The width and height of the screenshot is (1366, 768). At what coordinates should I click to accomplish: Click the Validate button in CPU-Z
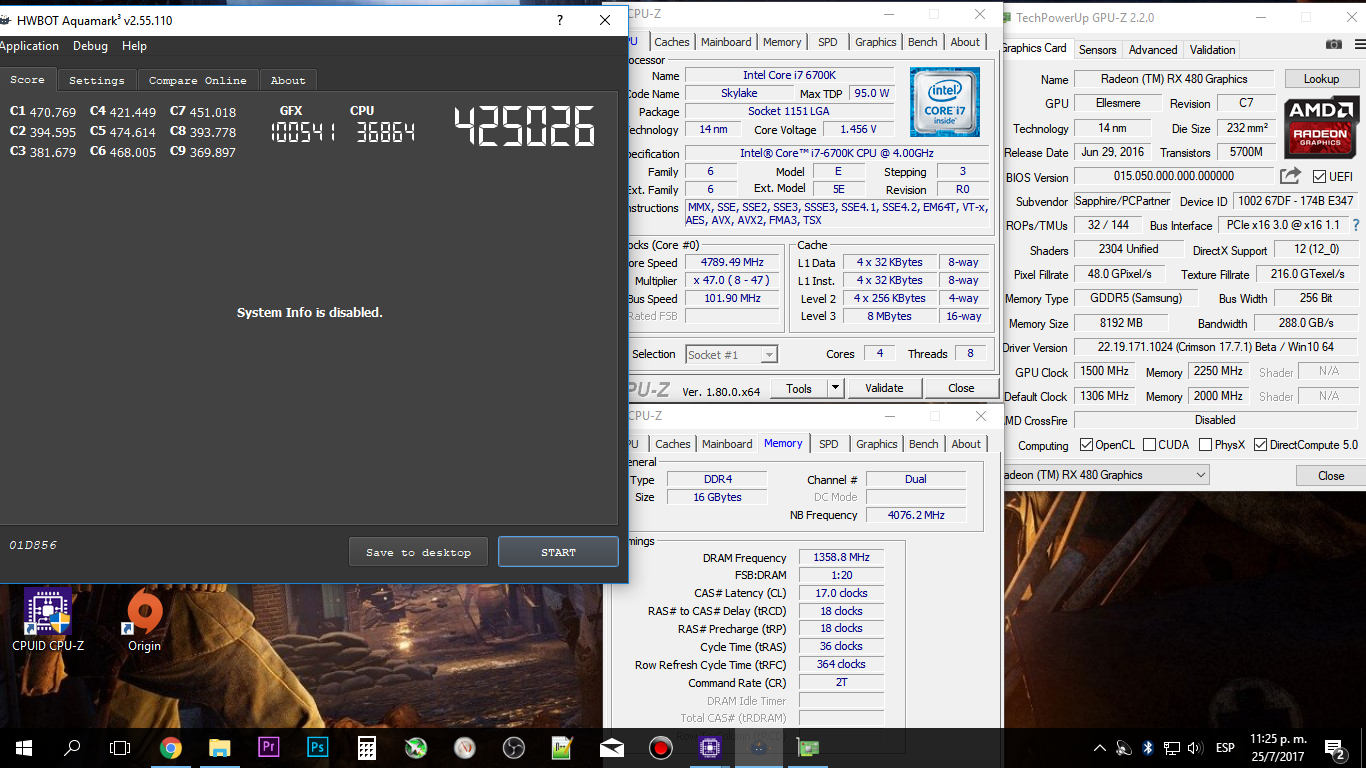tap(884, 388)
